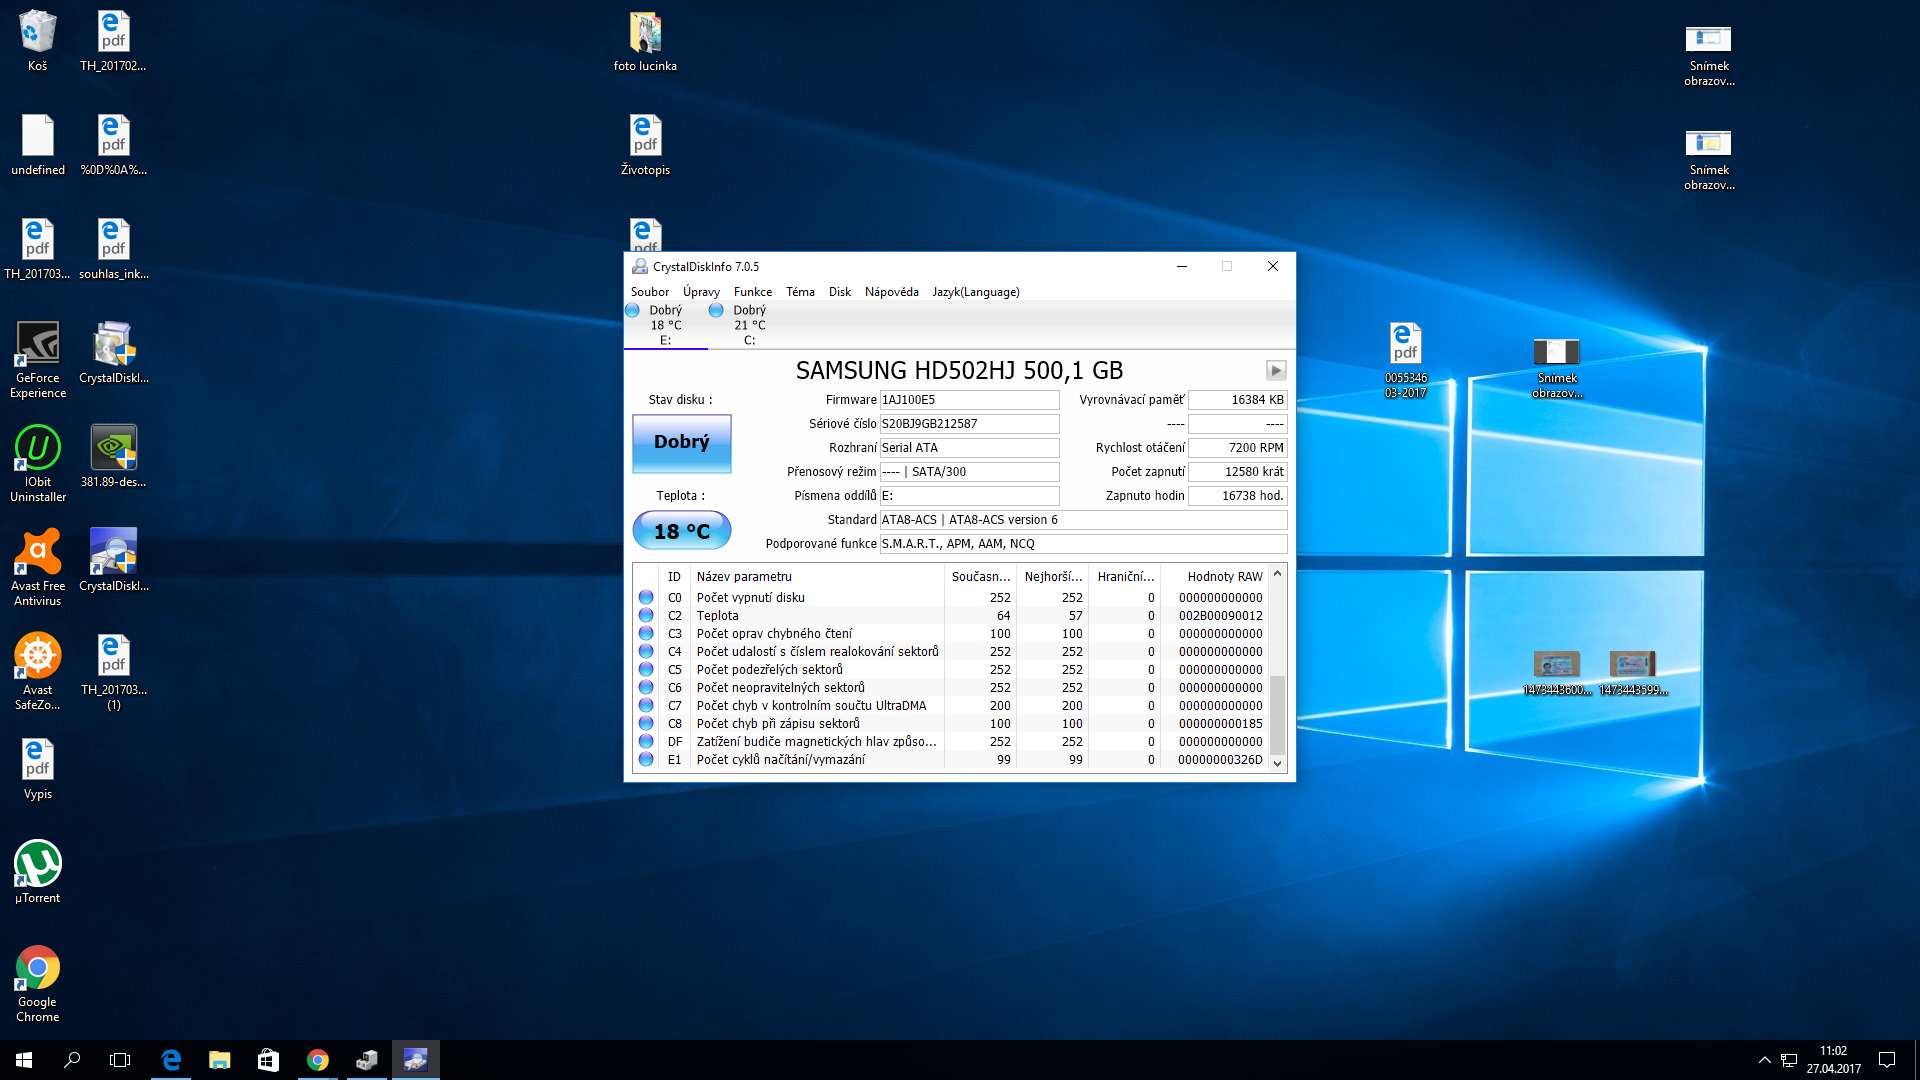Click the SMART list scrollbar thumb
This screenshot has width=1920, height=1080.
[1277, 715]
